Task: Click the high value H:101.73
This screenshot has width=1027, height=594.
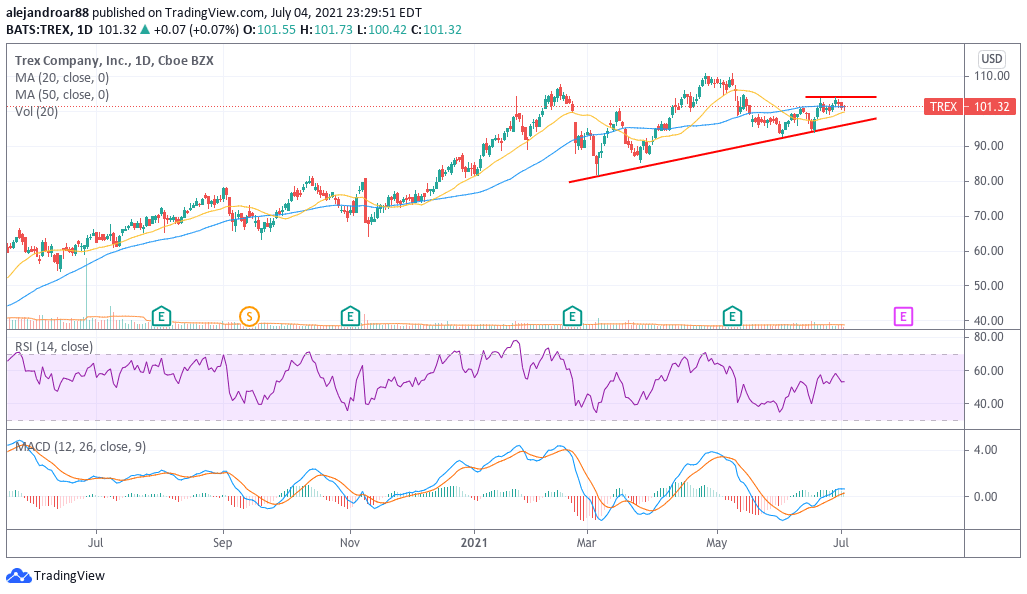Action: coord(326,29)
